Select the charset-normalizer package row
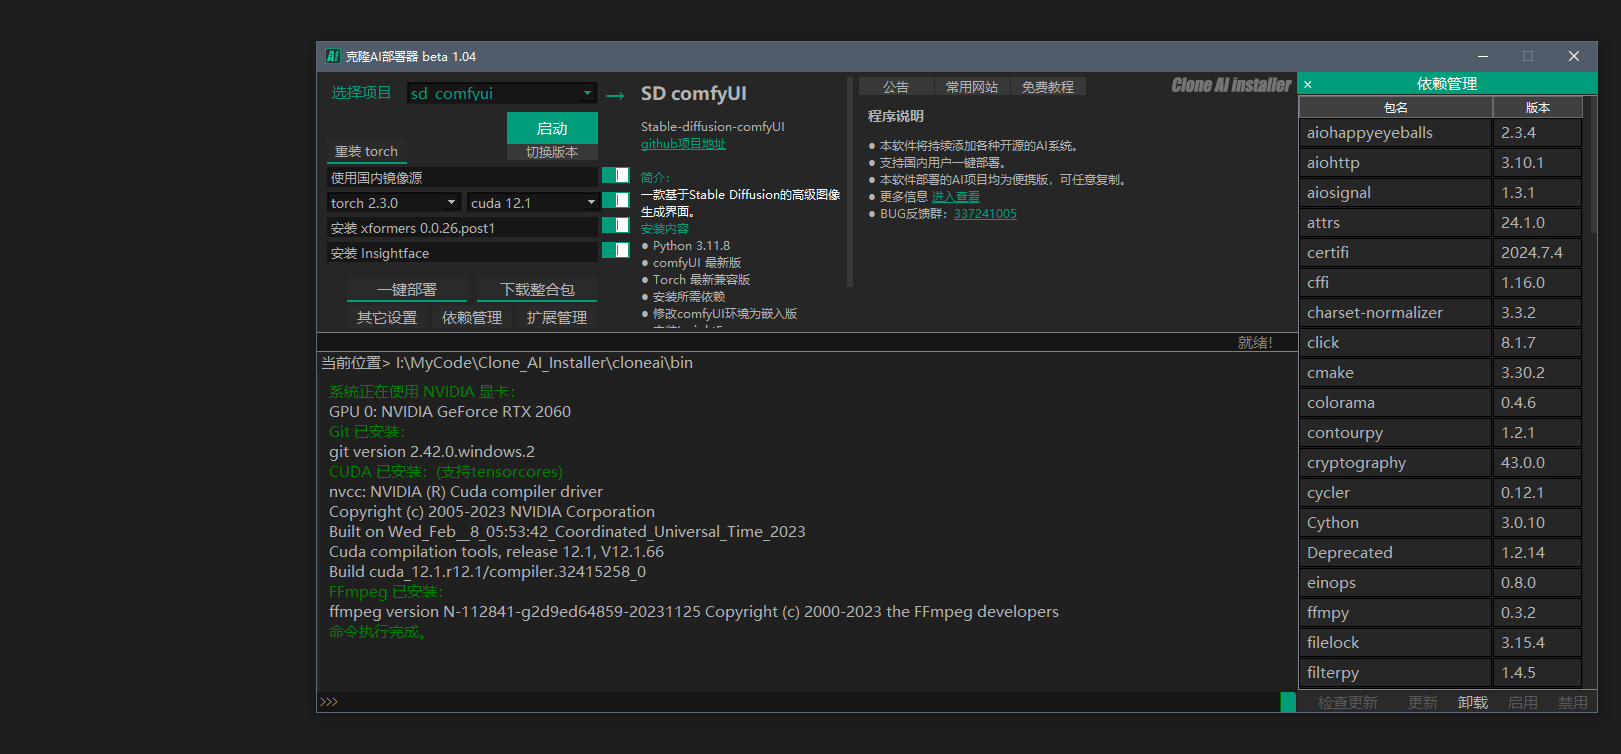1621x754 pixels. click(1441, 313)
